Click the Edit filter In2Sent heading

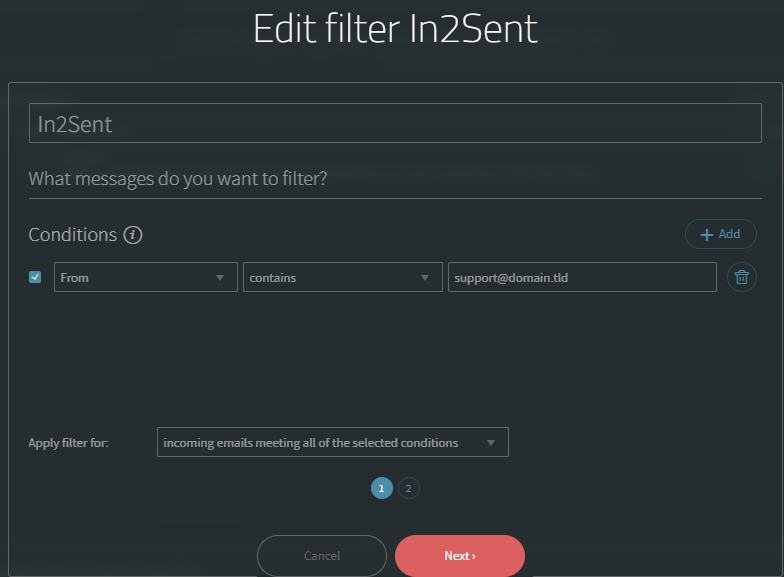[x=395, y=29]
